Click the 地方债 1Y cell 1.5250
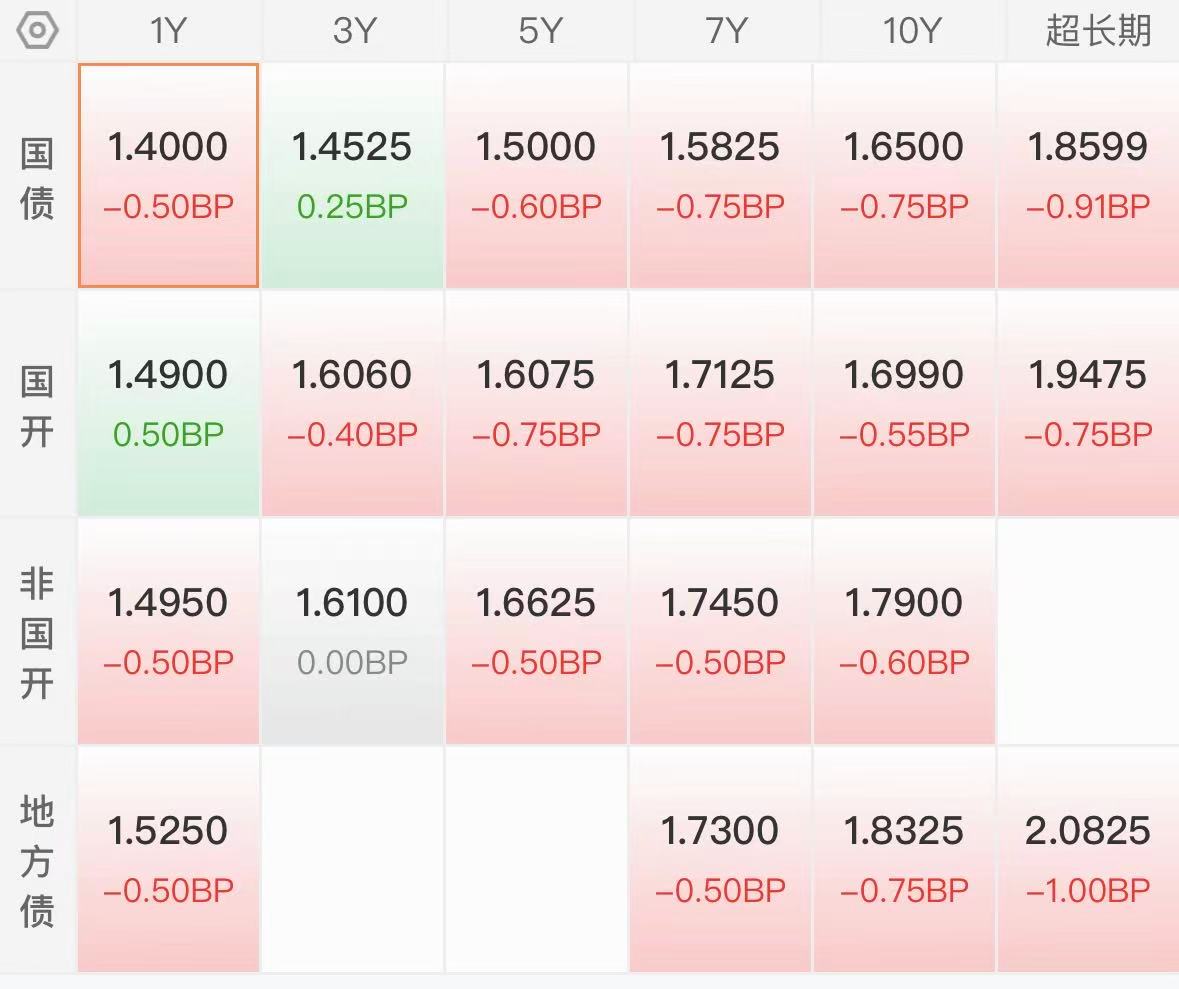 (168, 860)
